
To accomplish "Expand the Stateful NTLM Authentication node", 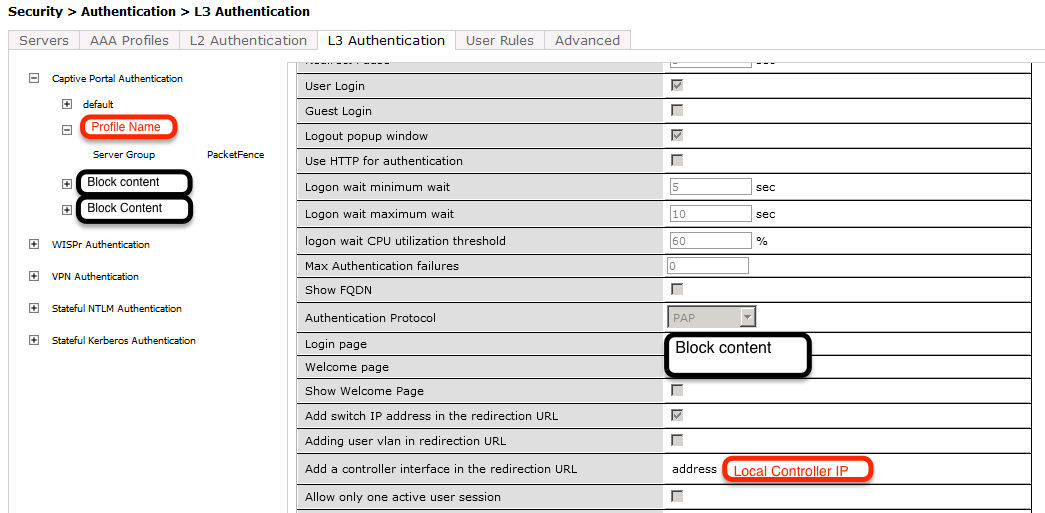I will pos(34,308).
